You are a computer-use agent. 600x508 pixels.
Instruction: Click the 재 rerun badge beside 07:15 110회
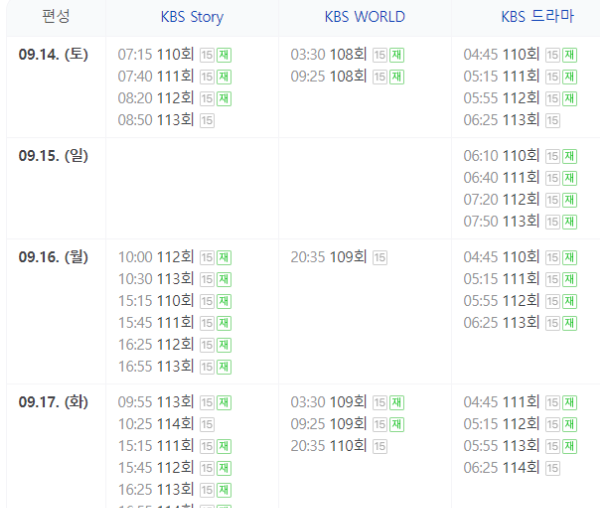click(224, 55)
